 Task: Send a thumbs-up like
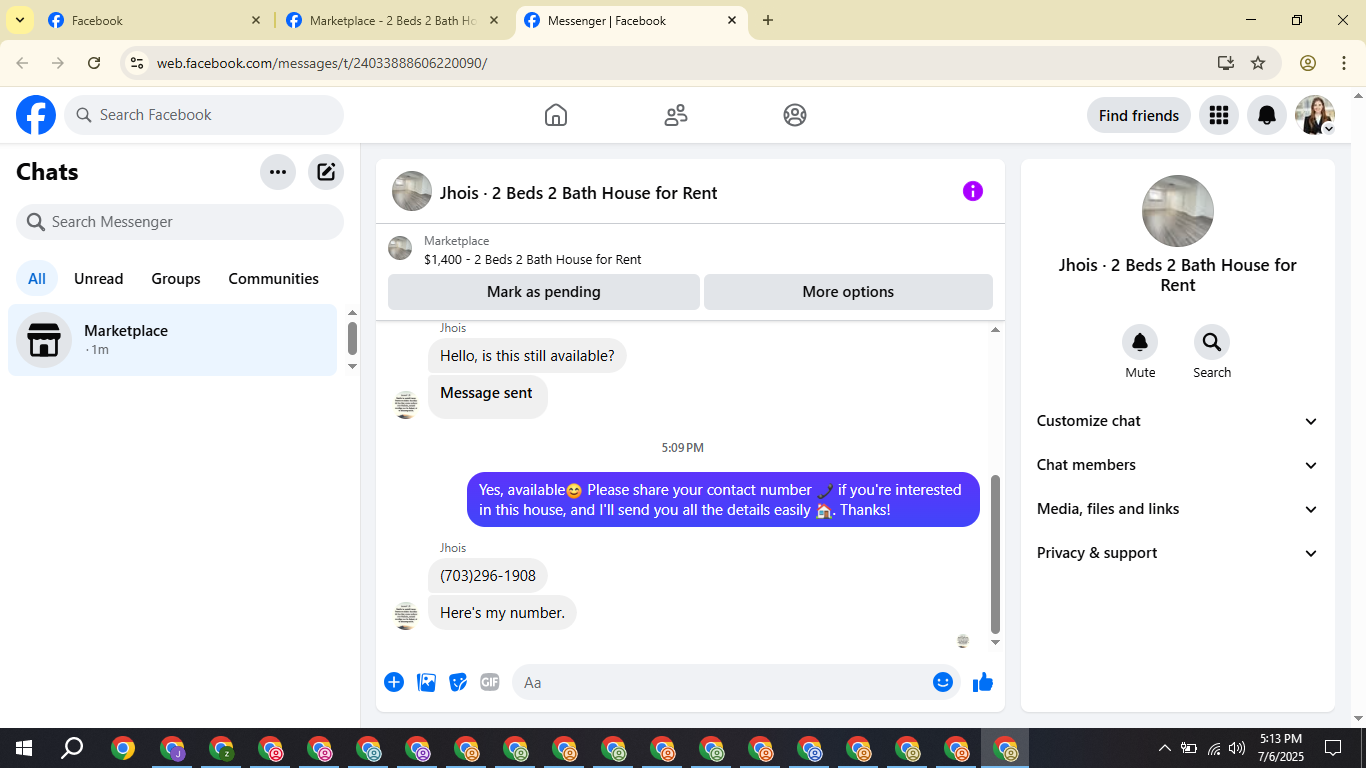(x=983, y=682)
